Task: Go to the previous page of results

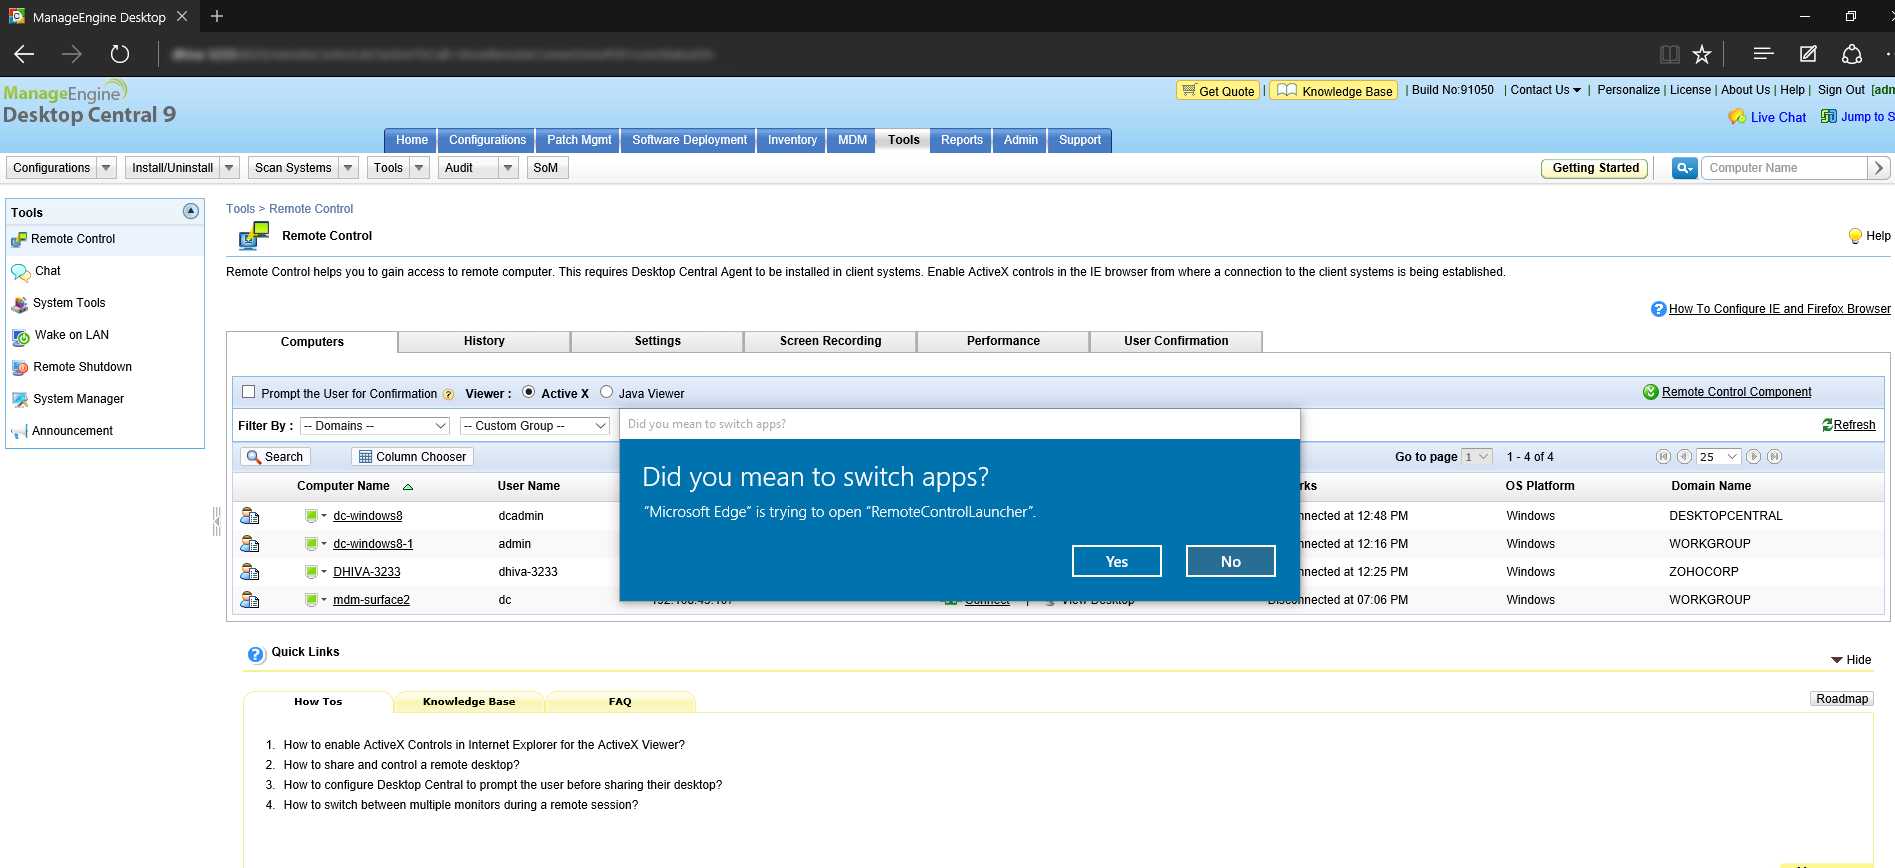Action: tap(1684, 457)
